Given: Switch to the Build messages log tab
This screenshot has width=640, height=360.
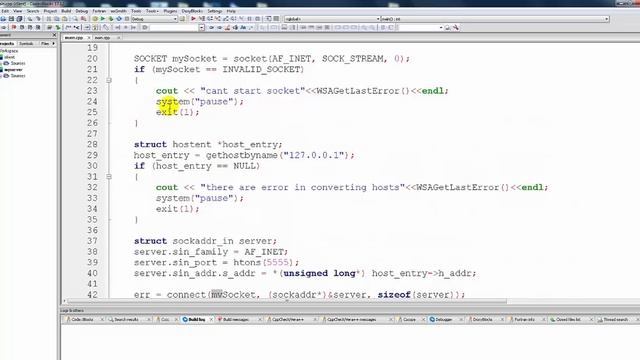Looking at the screenshot, I should 235,320.
